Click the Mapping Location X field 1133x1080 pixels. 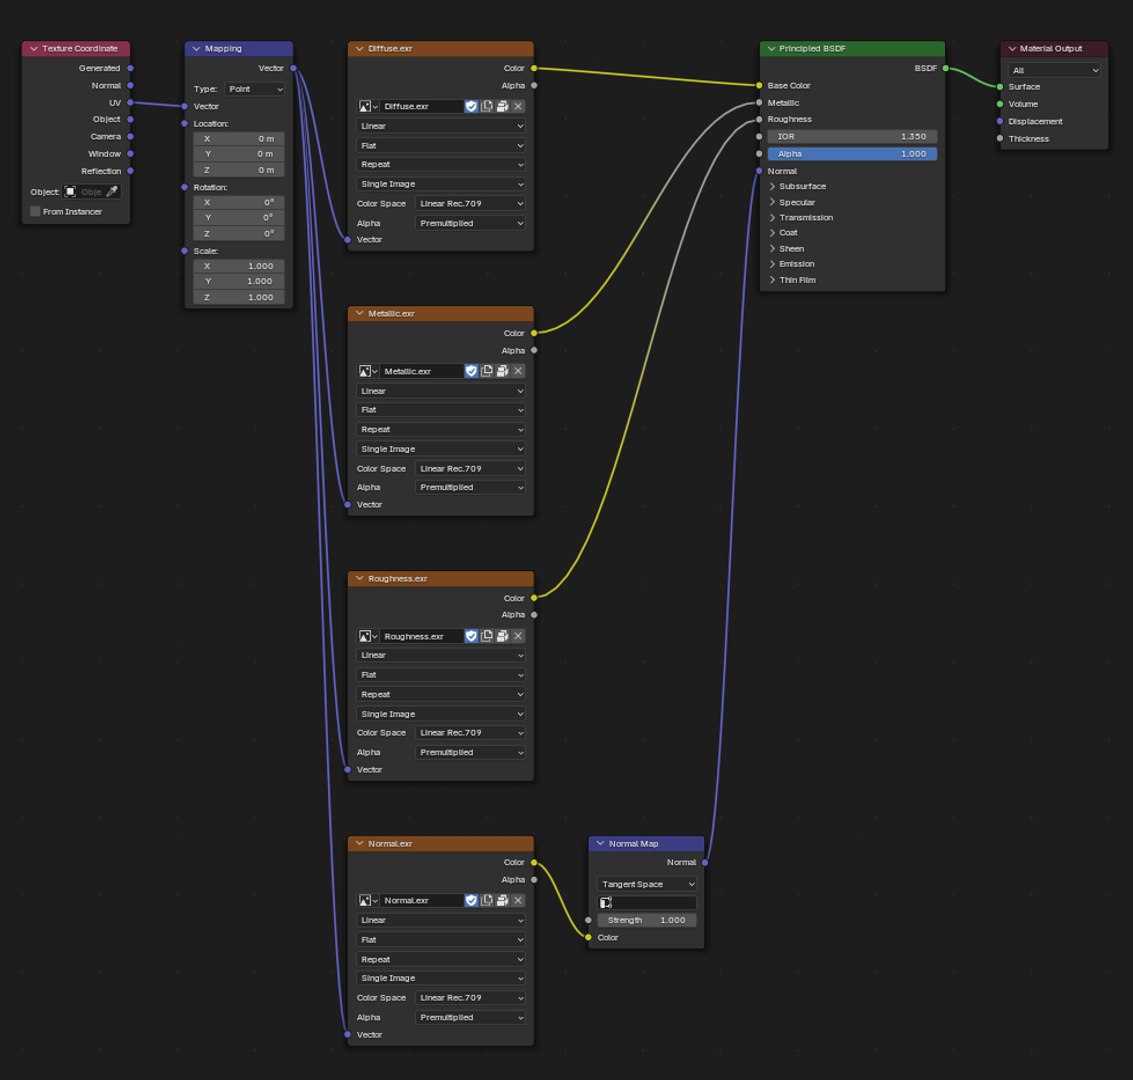point(238,139)
